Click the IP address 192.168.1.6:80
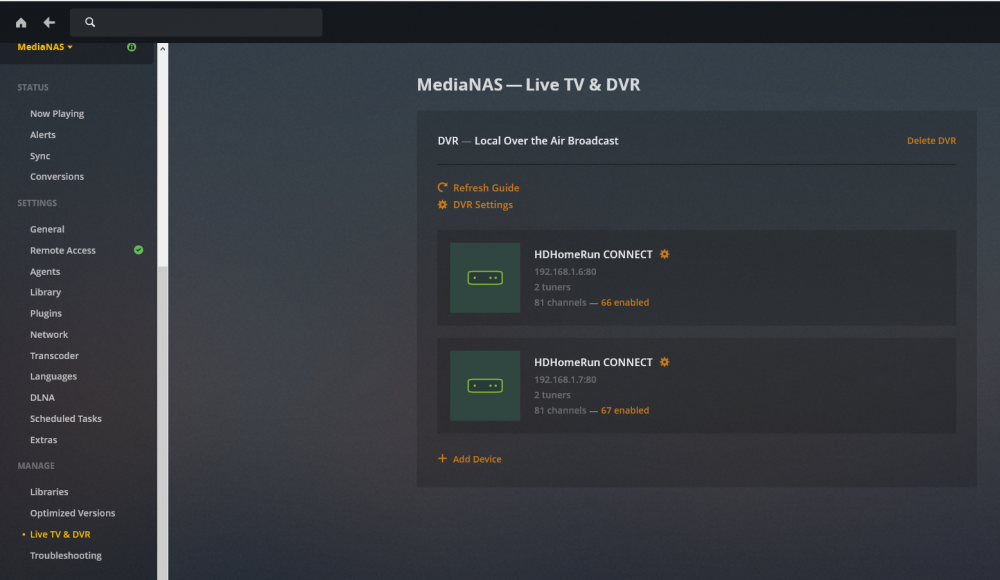1000x580 pixels. click(565, 272)
